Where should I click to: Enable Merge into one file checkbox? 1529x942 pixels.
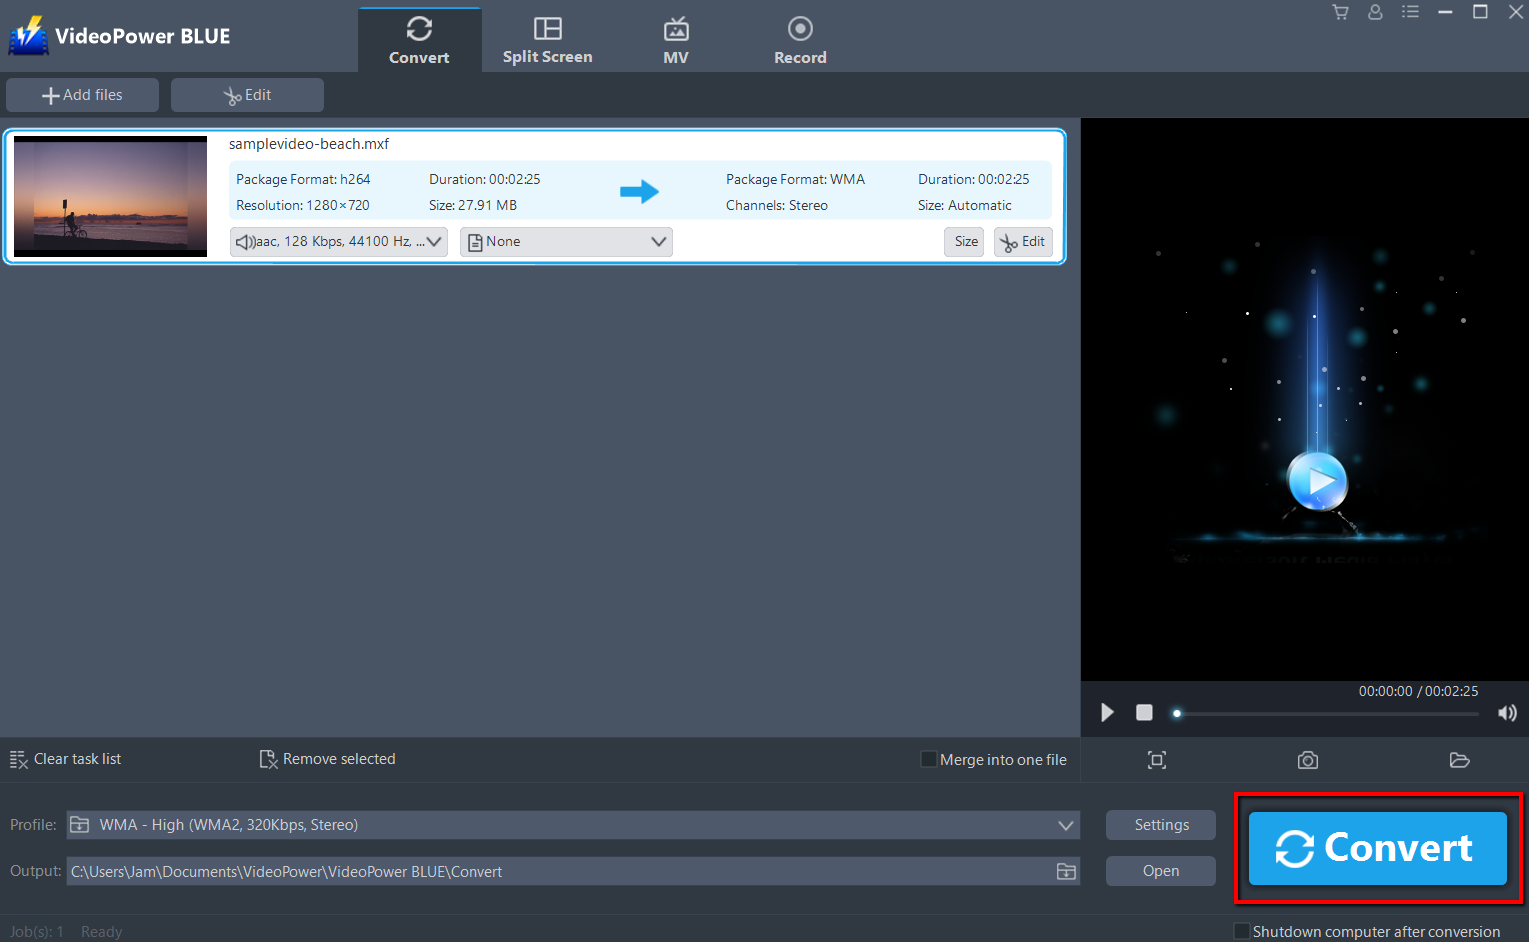point(928,759)
